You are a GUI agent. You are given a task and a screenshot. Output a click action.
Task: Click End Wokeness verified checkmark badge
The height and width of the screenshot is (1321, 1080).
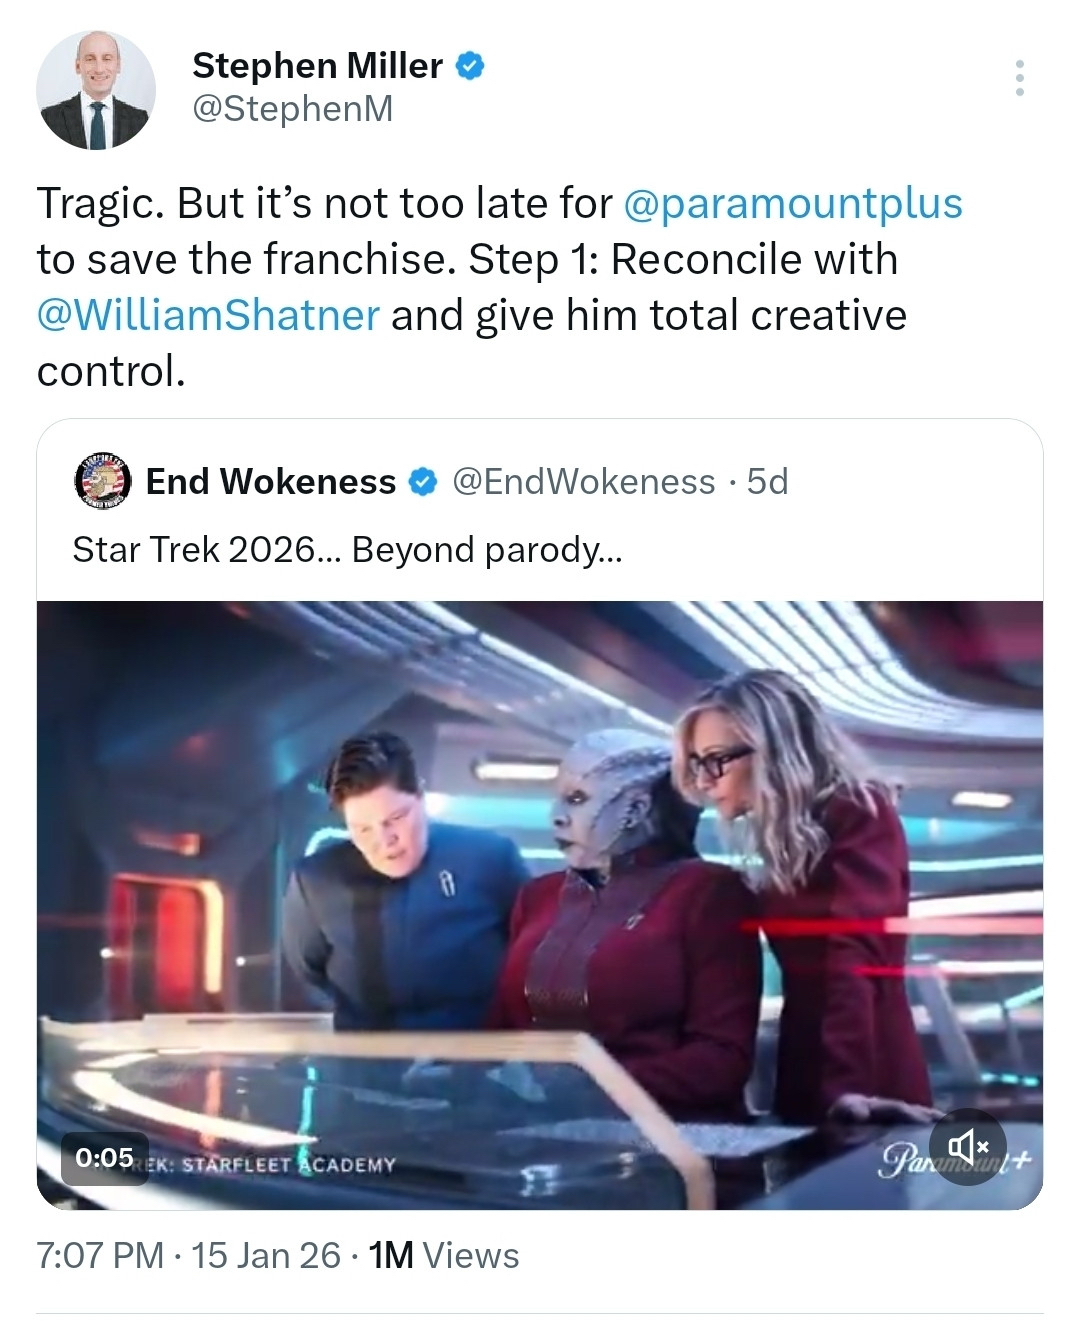[423, 482]
